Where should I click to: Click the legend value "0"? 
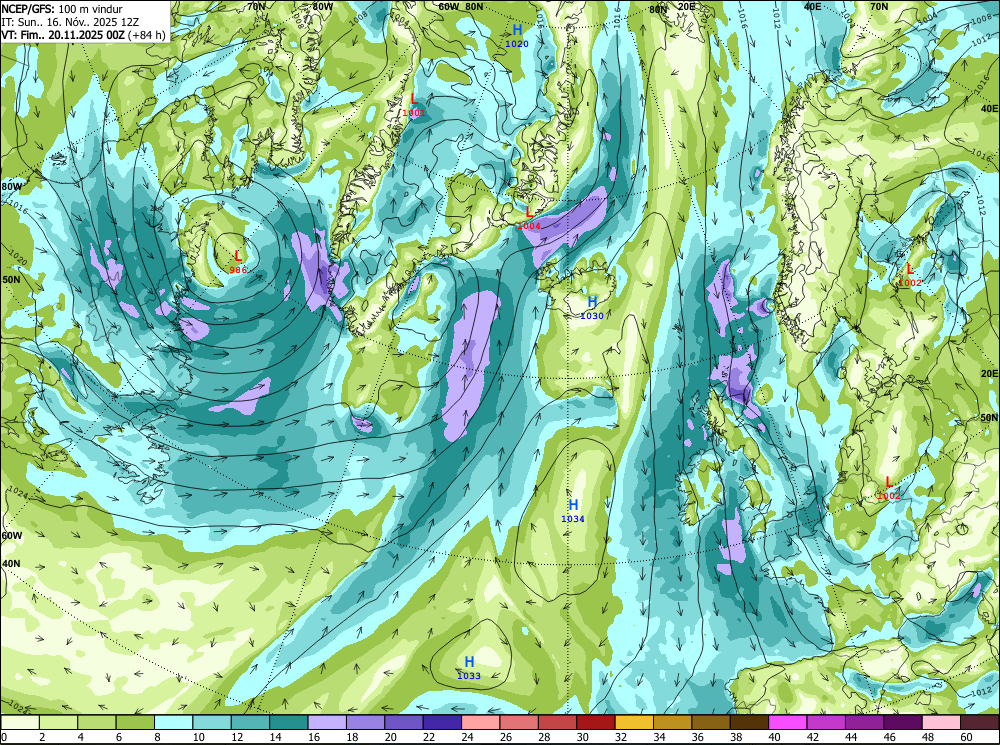4,737
